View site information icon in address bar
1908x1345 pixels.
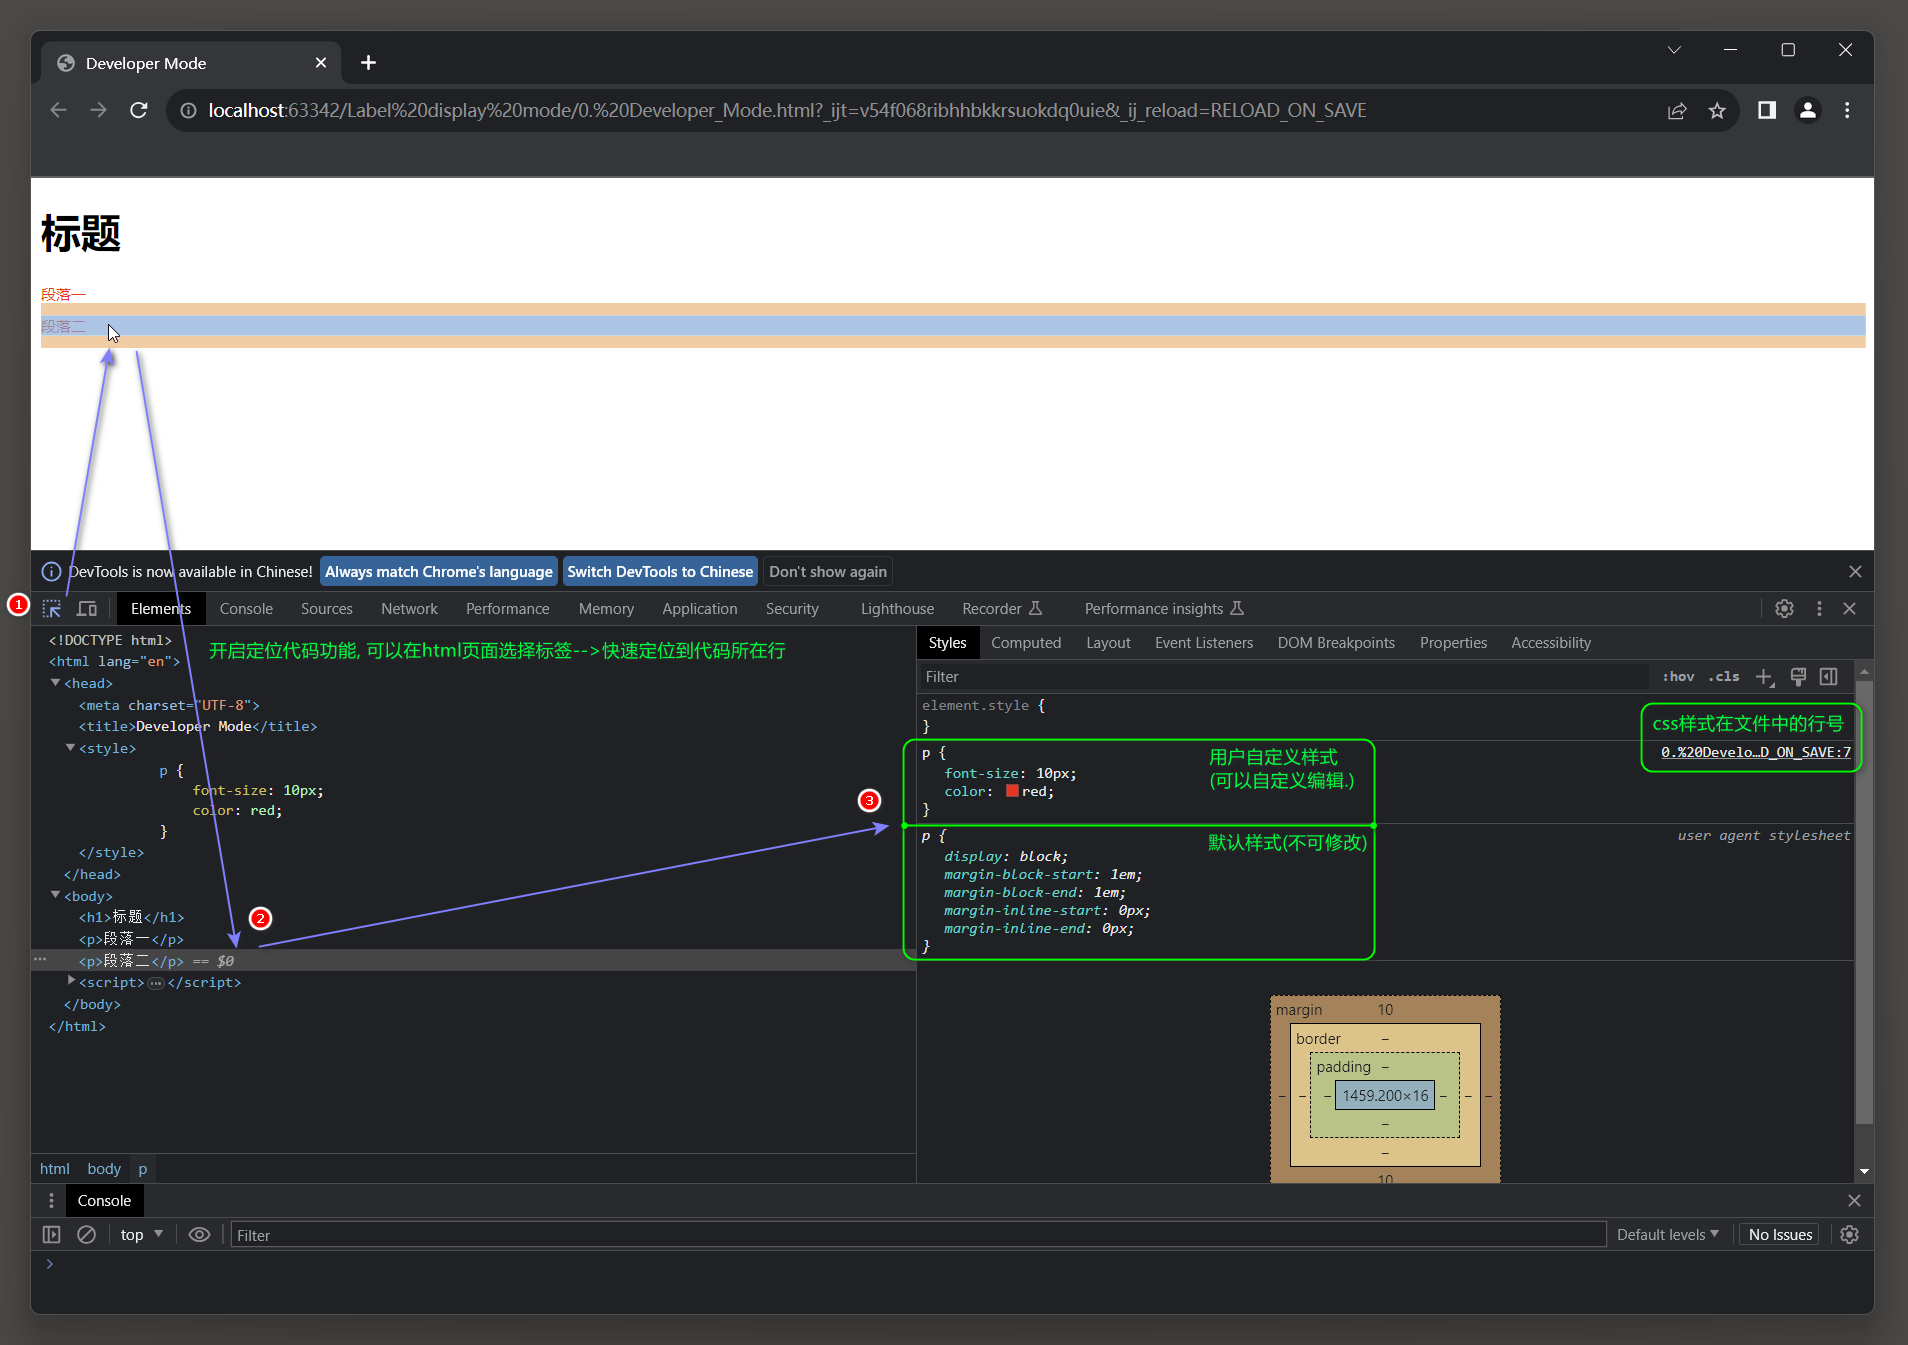188,110
